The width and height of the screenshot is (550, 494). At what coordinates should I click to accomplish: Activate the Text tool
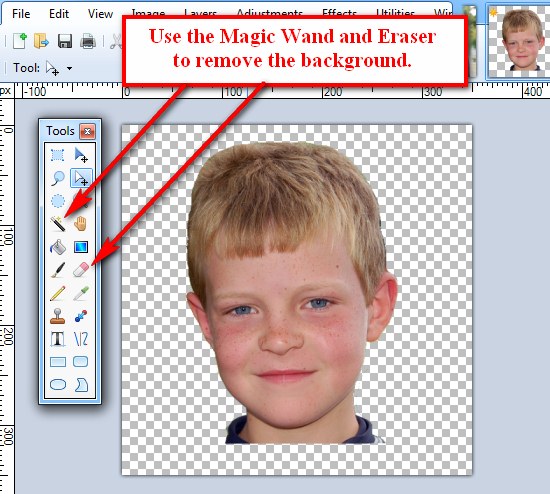[x=58, y=339]
